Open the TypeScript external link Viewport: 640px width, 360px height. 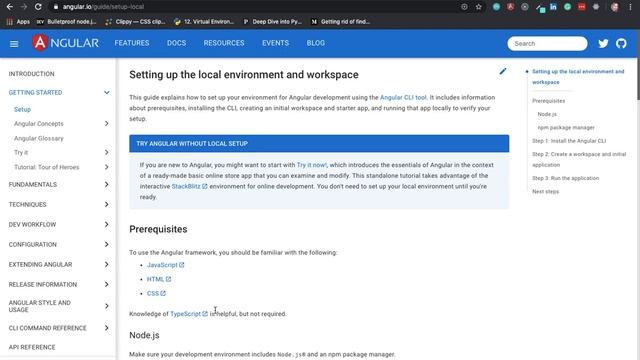tap(189, 314)
